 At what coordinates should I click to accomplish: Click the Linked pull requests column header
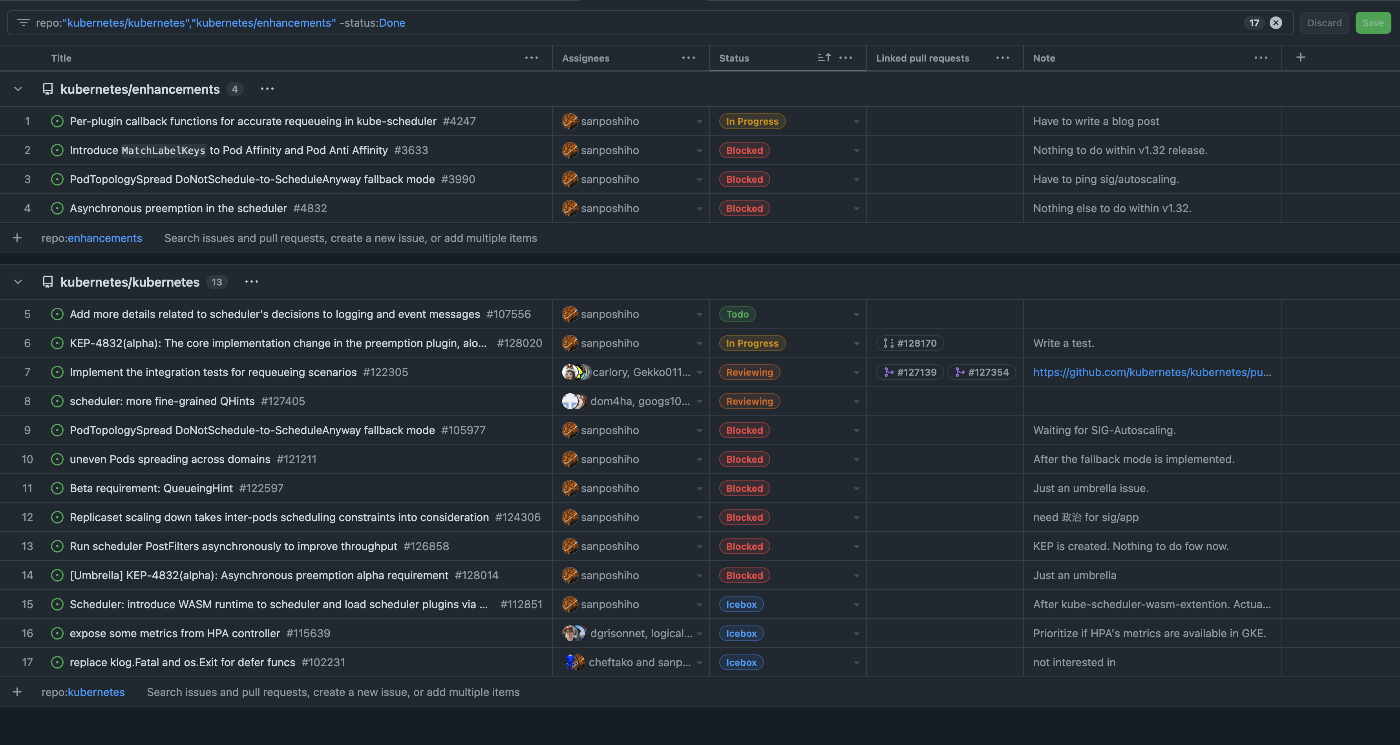pos(922,58)
